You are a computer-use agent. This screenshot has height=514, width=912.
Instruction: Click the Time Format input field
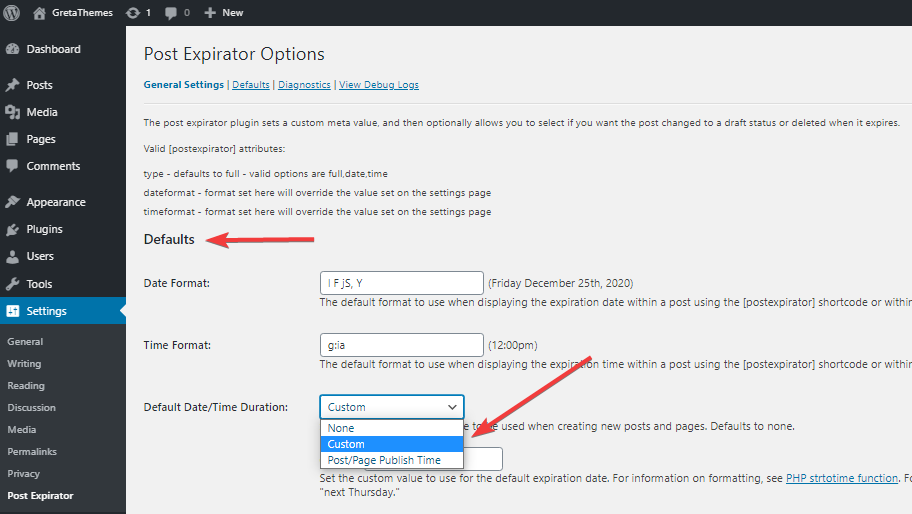click(401, 345)
